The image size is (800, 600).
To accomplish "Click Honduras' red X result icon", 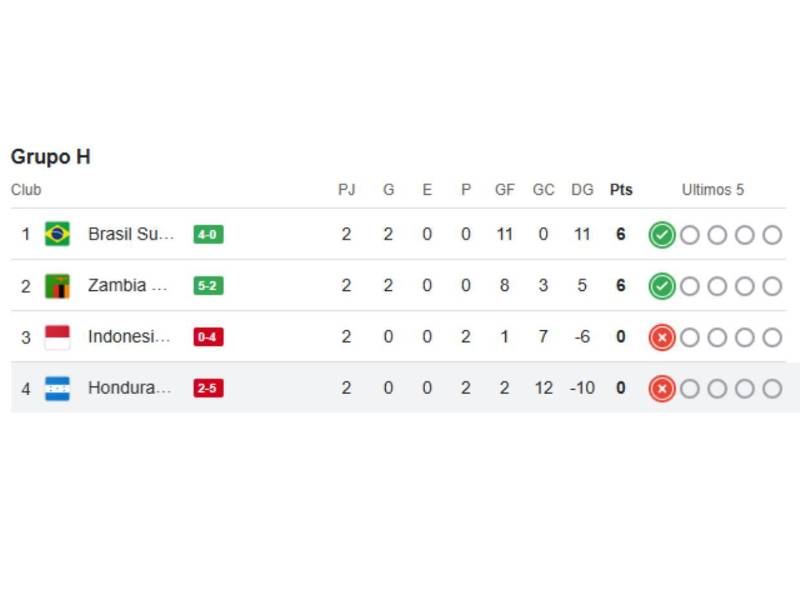I will [662, 388].
